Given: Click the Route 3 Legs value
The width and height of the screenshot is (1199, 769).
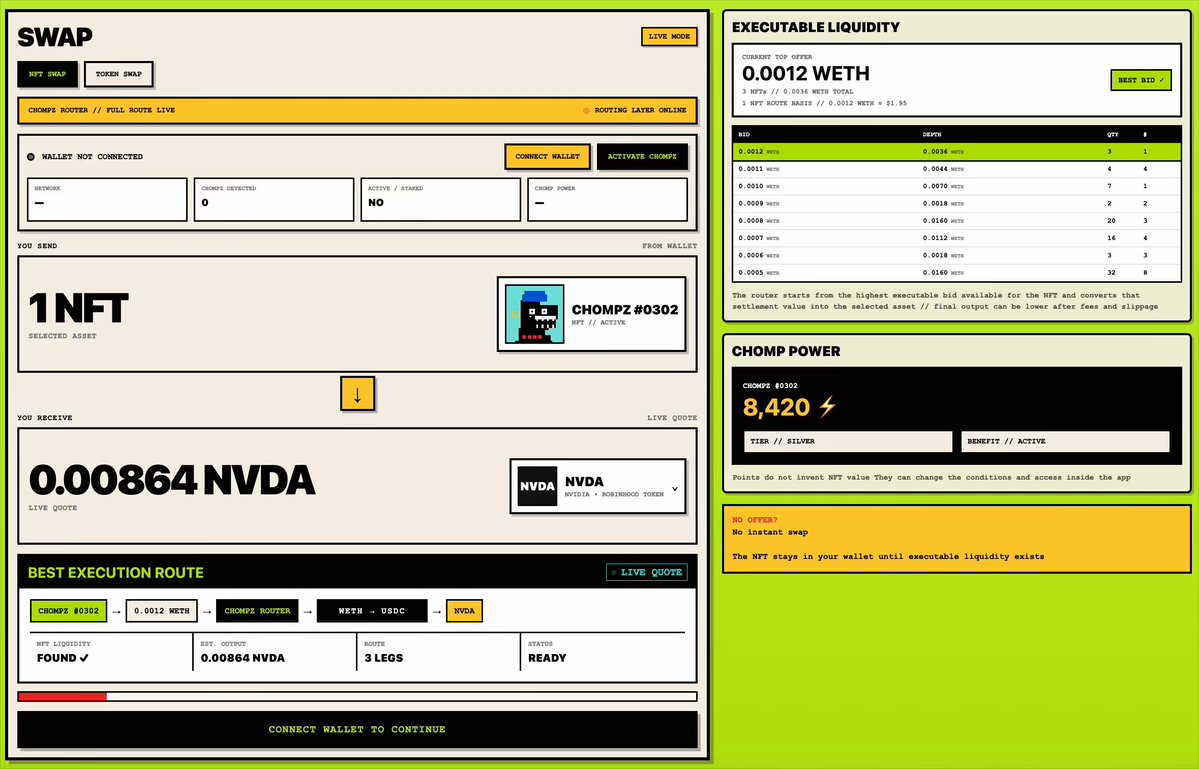Looking at the screenshot, I should coord(383,657).
